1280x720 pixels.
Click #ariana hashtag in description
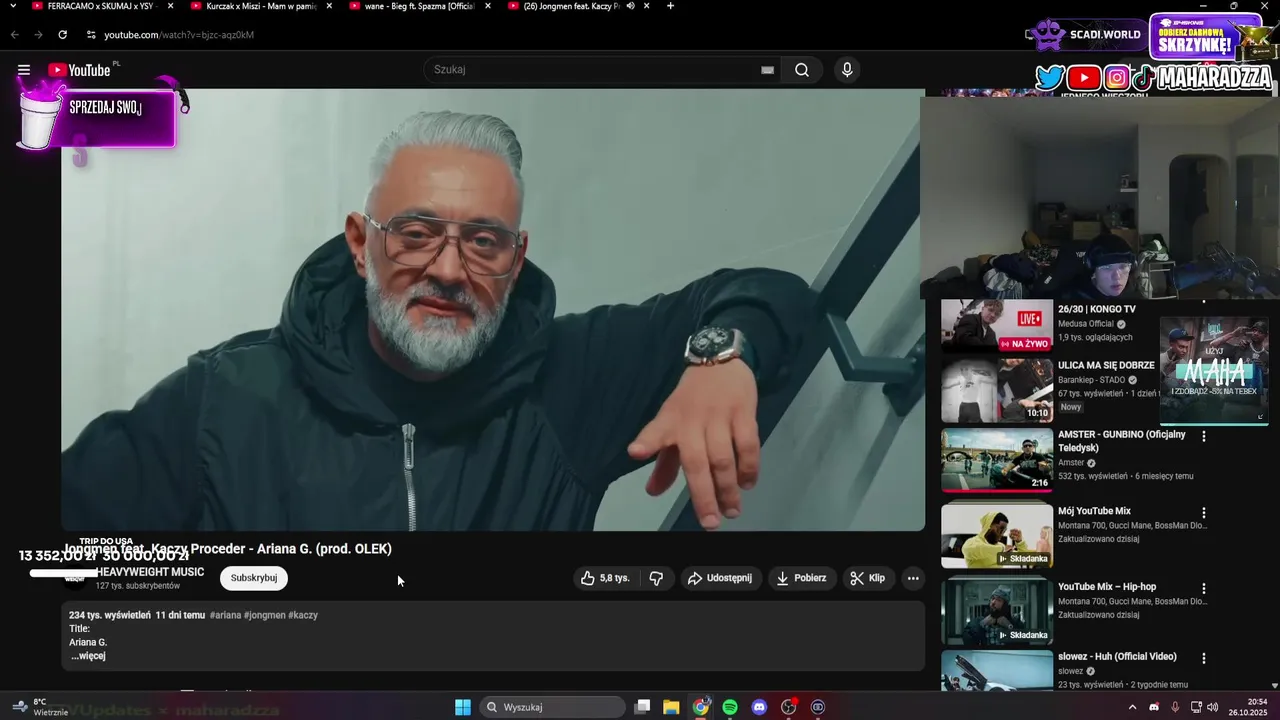[x=225, y=615]
